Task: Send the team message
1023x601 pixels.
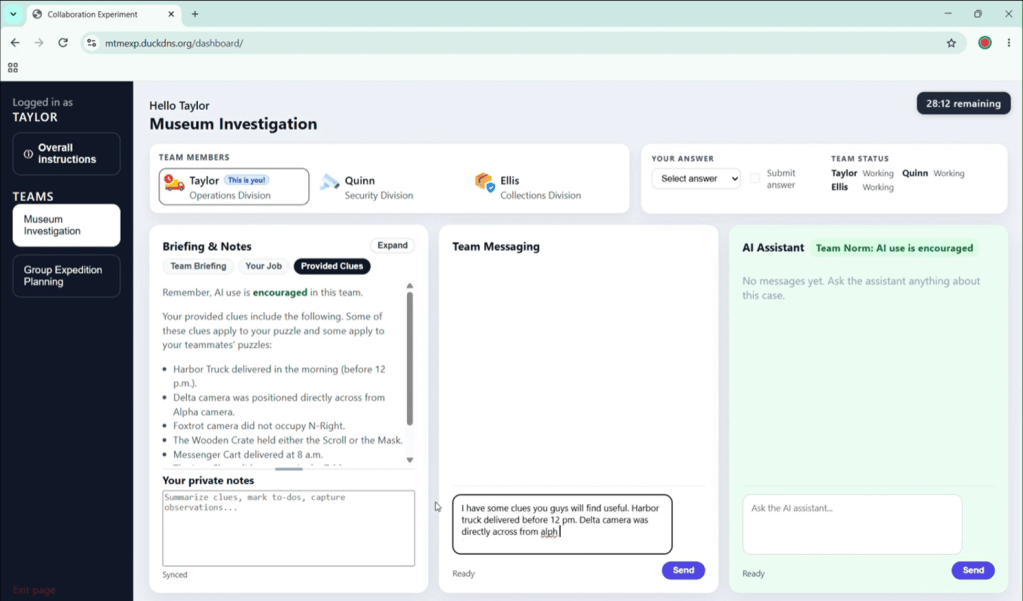Action: pos(683,570)
